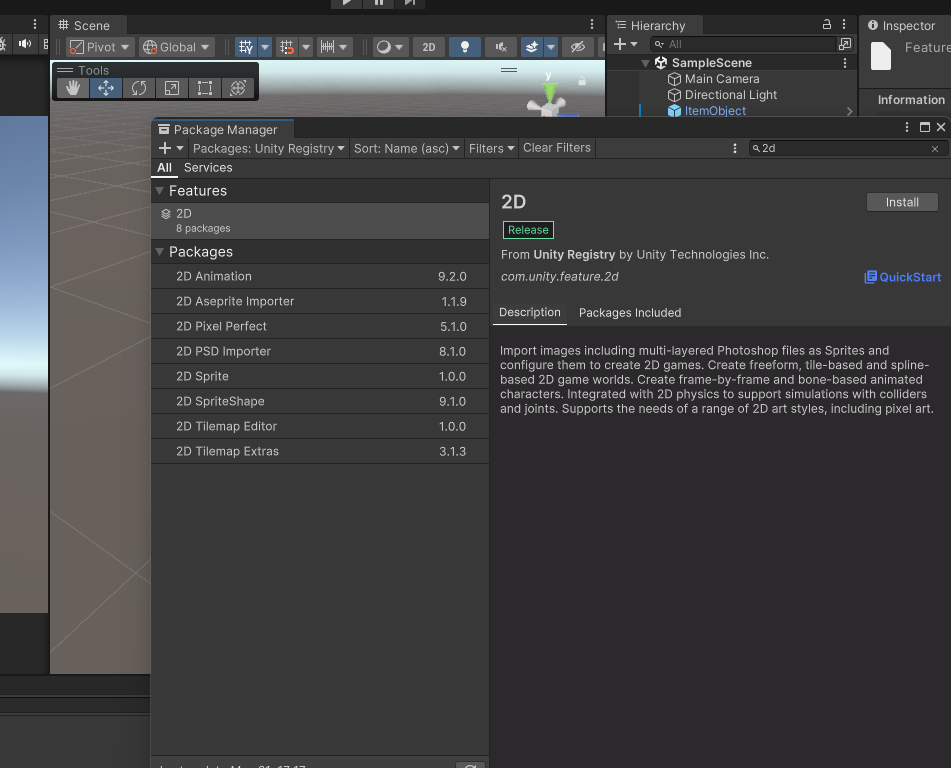The image size is (951, 768).
Task: Select 2D feature with 8 packages
Action: pyautogui.click(x=320, y=221)
